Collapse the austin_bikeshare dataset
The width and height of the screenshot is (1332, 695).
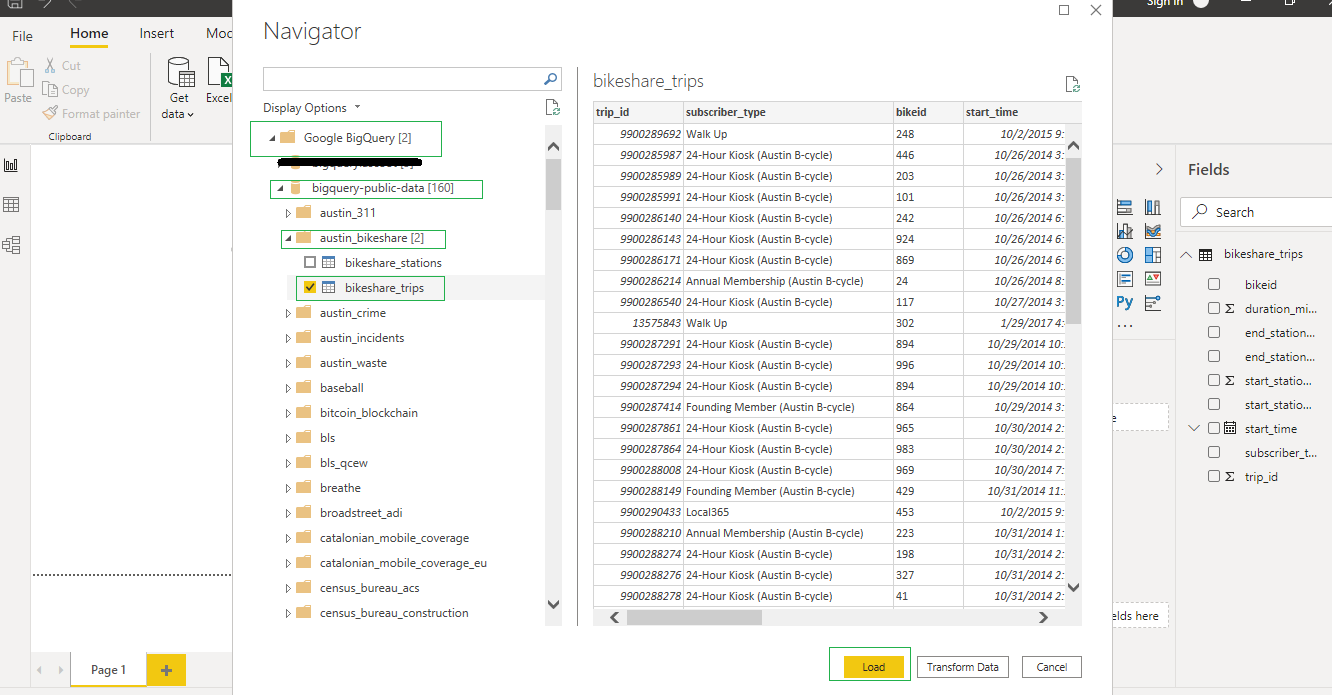(289, 238)
